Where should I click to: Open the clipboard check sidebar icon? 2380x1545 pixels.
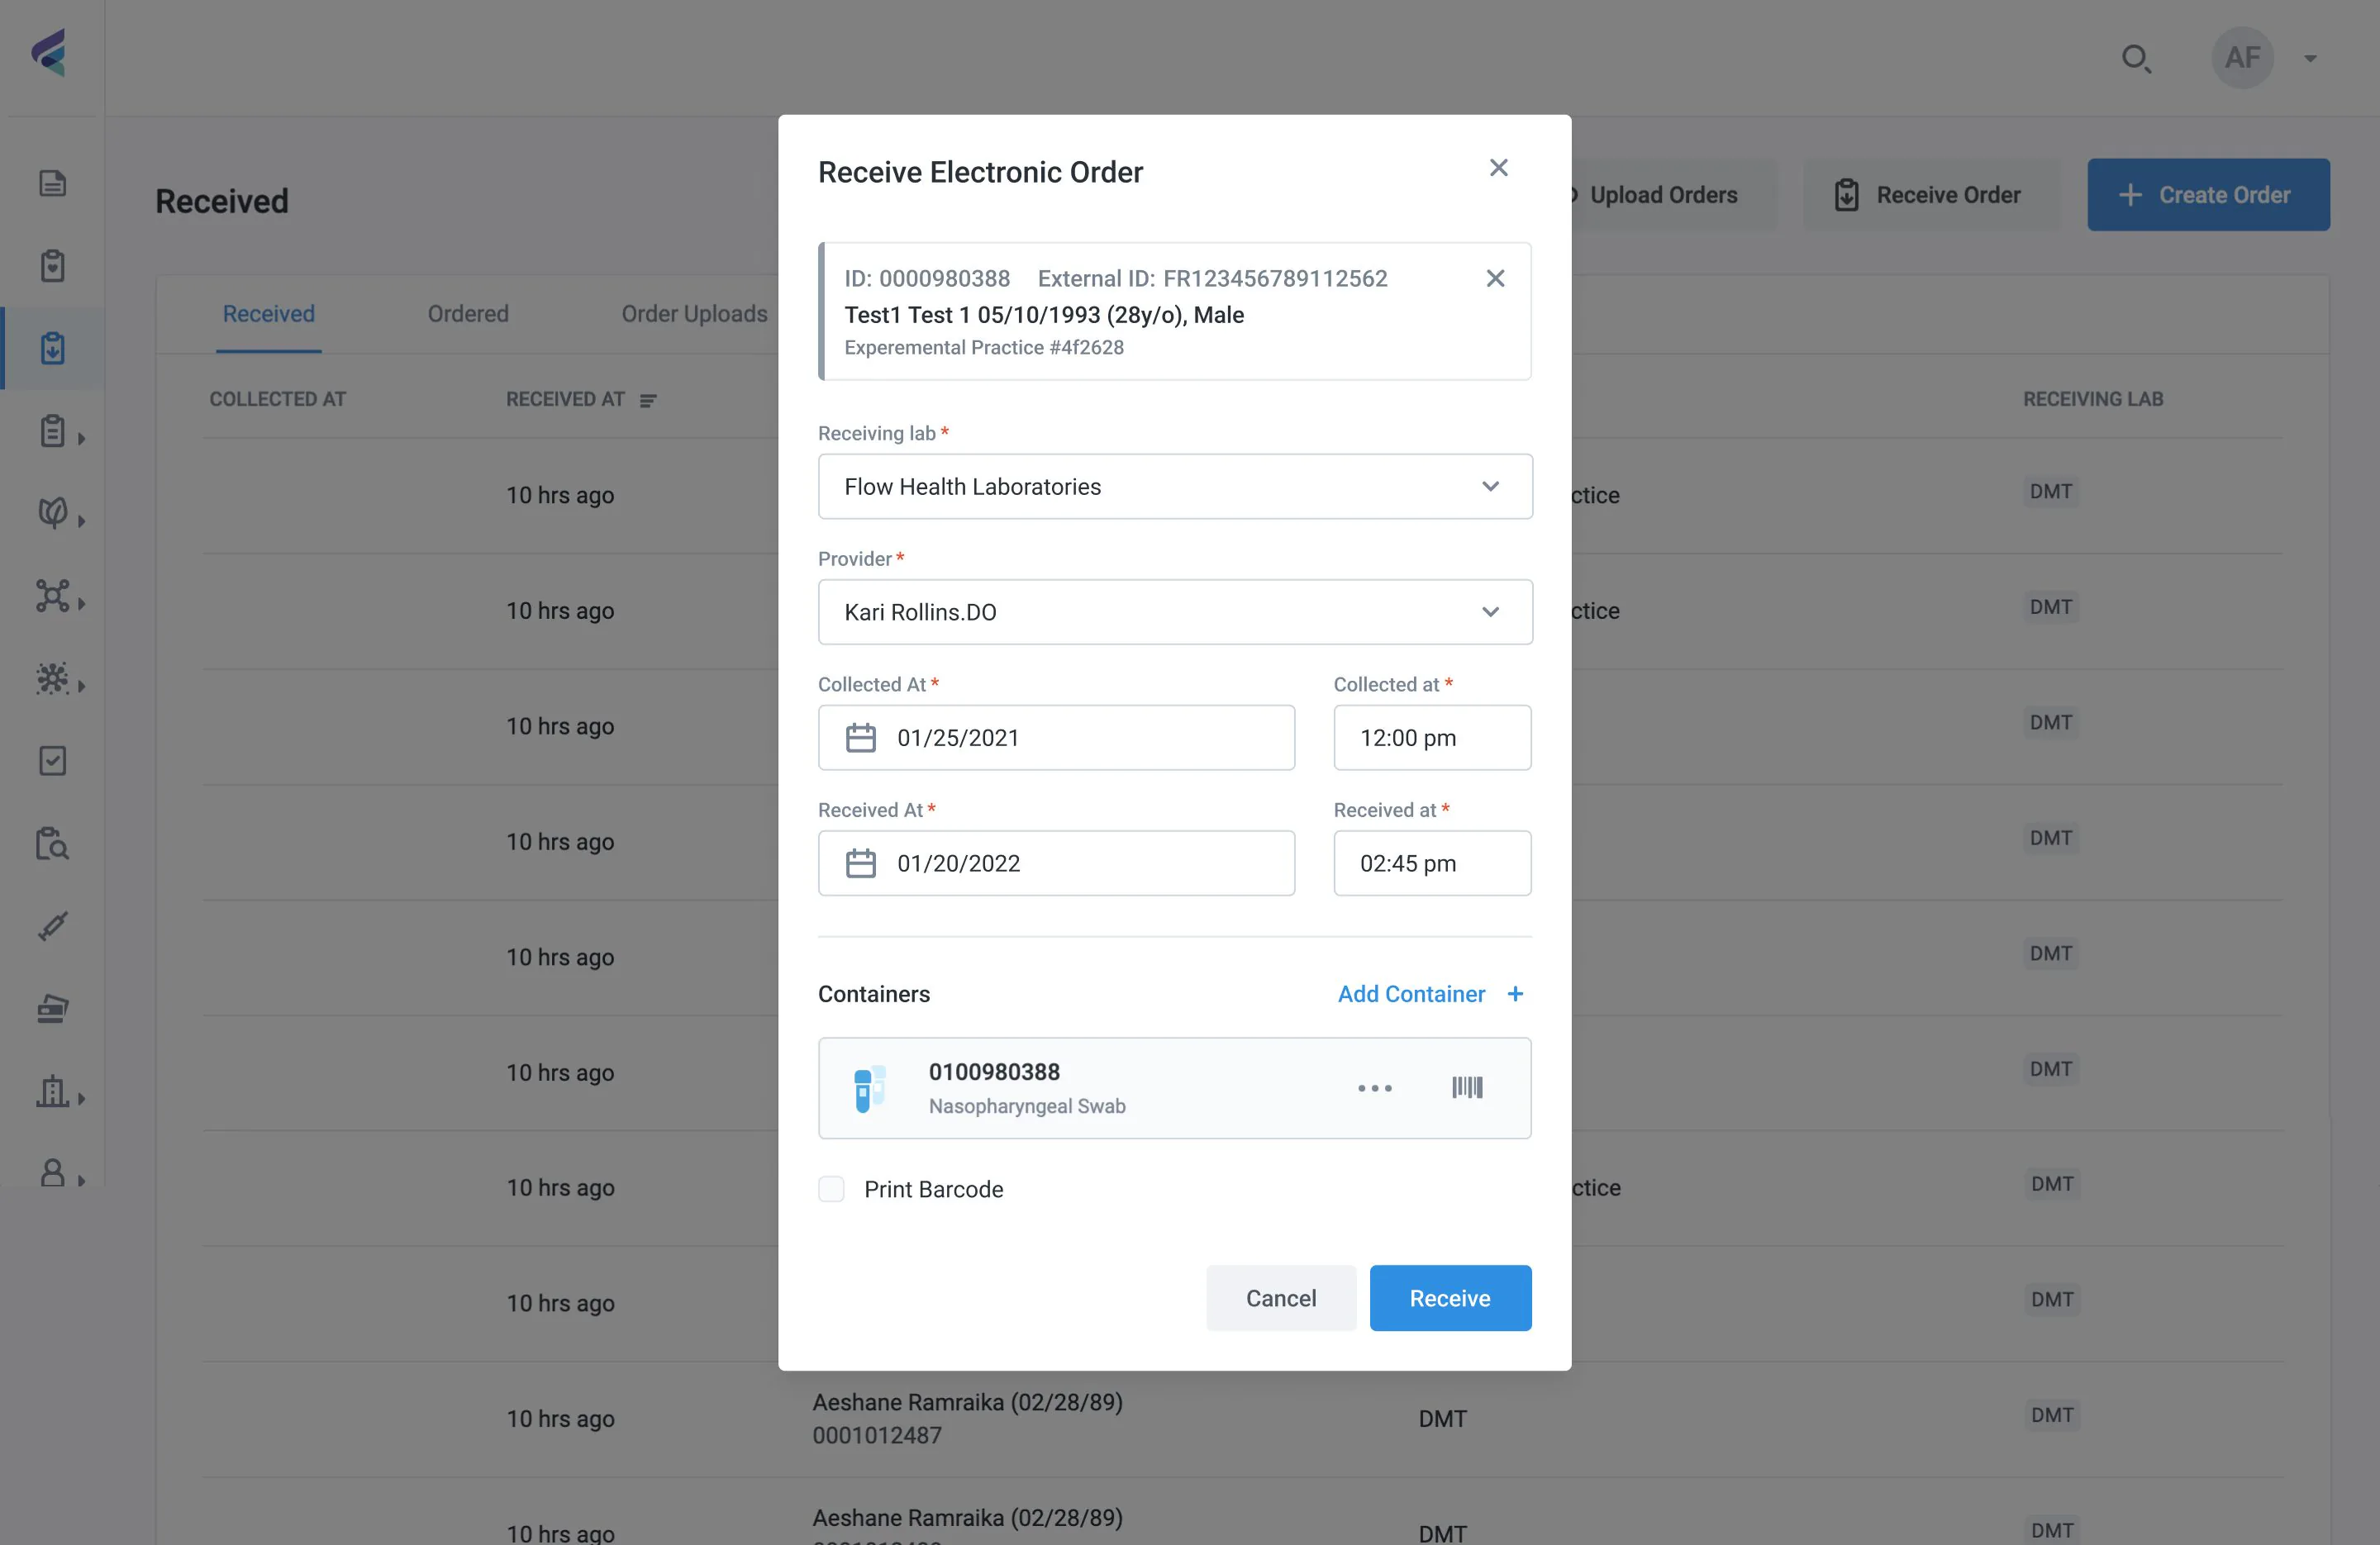tap(52, 266)
